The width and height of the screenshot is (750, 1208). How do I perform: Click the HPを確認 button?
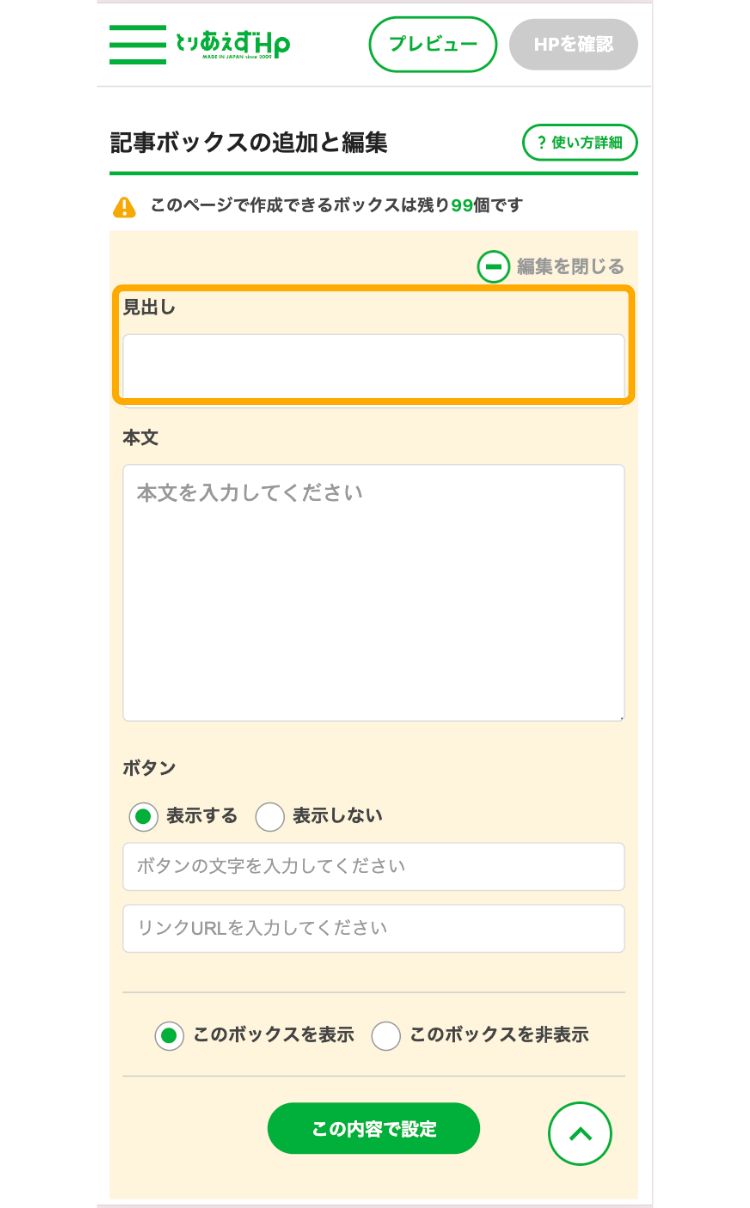[x=573, y=45]
